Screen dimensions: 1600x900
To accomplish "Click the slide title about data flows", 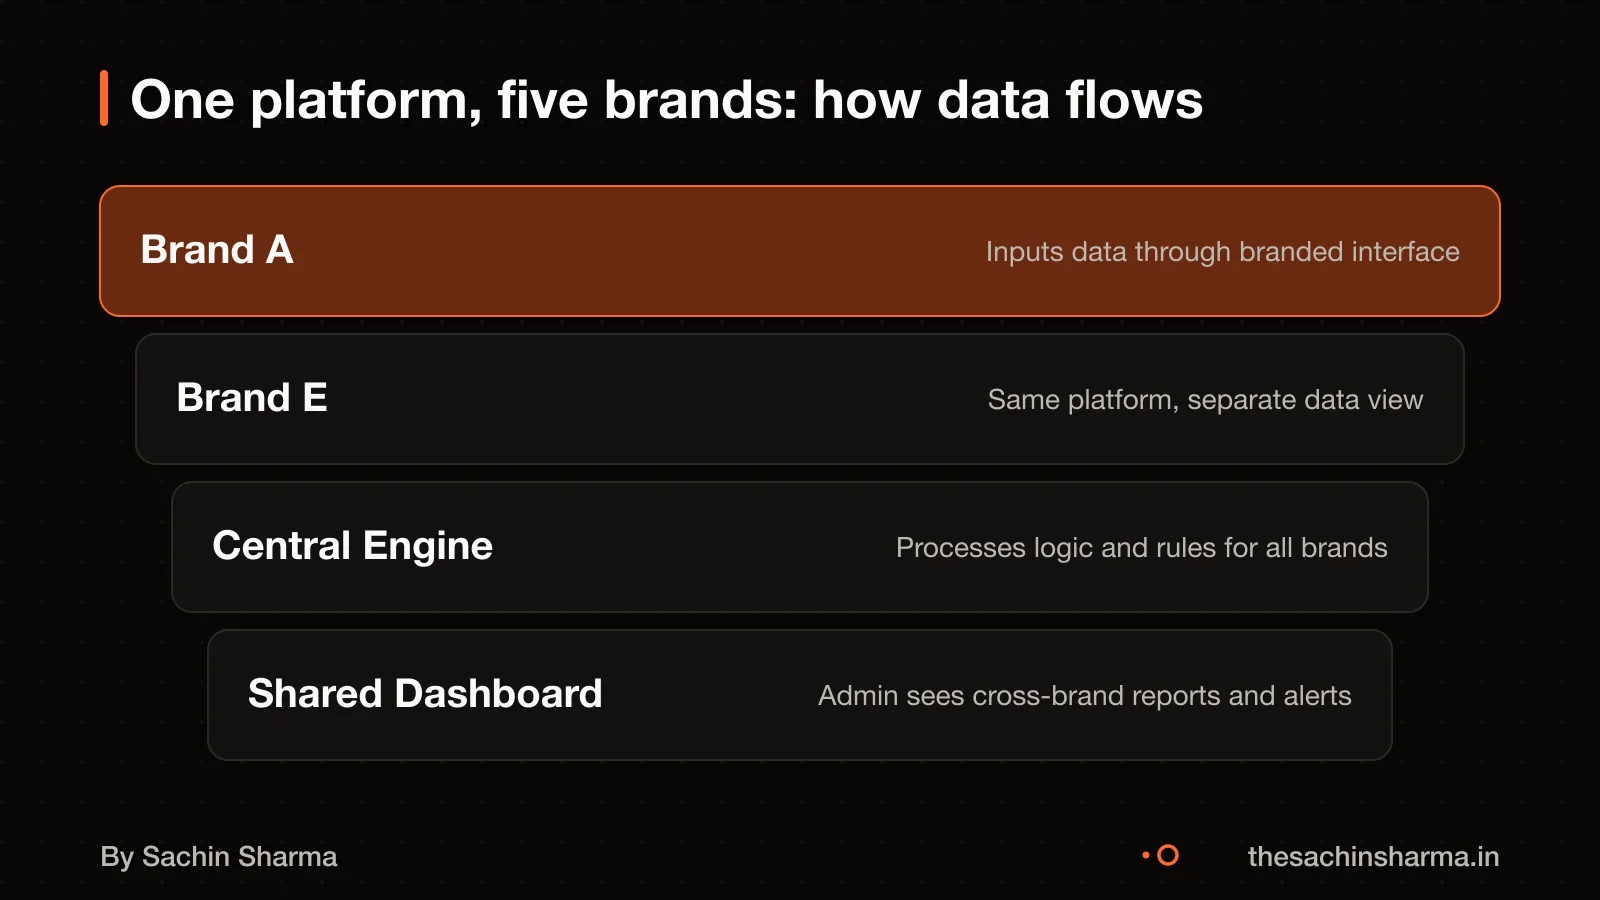I will tap(667, 100).
